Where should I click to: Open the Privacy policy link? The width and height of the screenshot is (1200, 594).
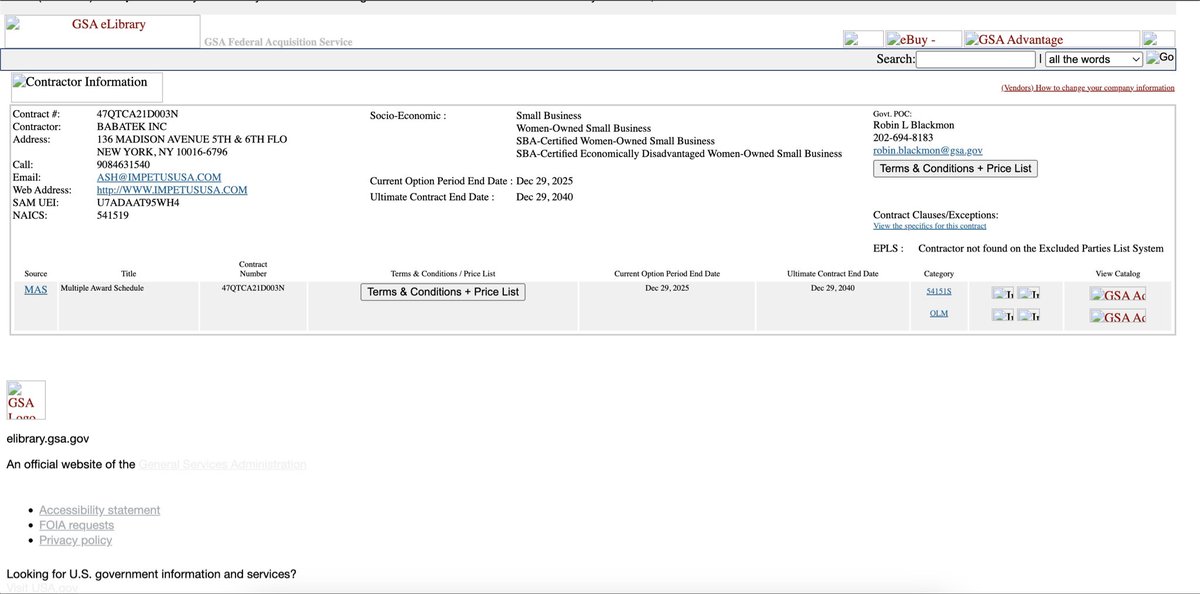pyautogui.click(x=75, y=540)
